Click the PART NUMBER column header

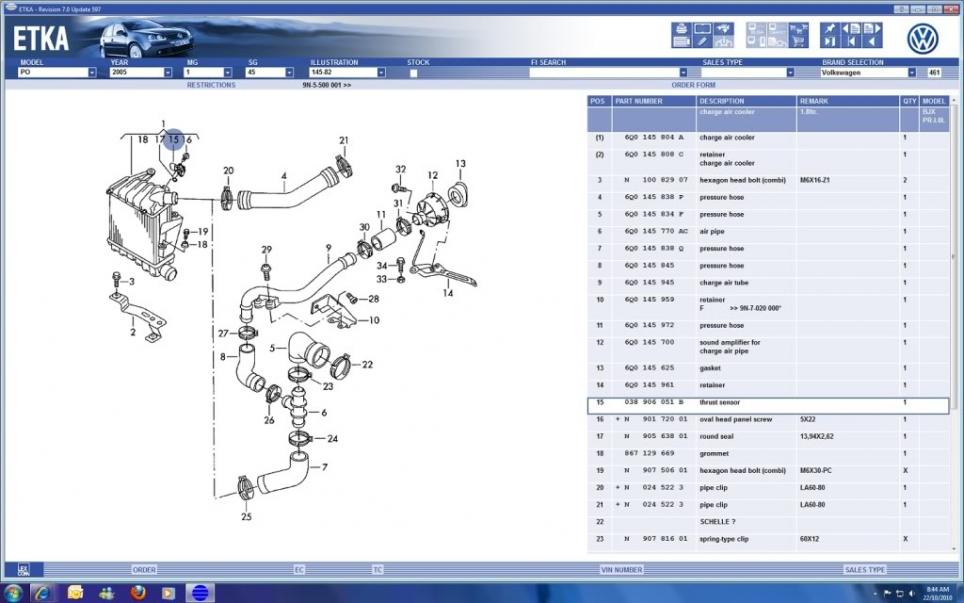click(654, 101)
